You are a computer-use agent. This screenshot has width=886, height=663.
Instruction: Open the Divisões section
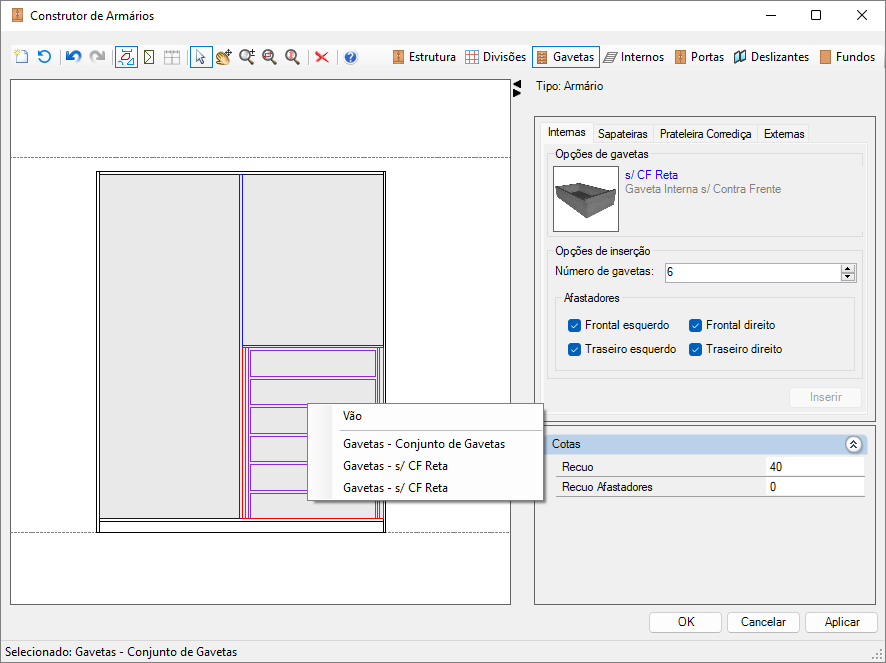tap(495, 57)
